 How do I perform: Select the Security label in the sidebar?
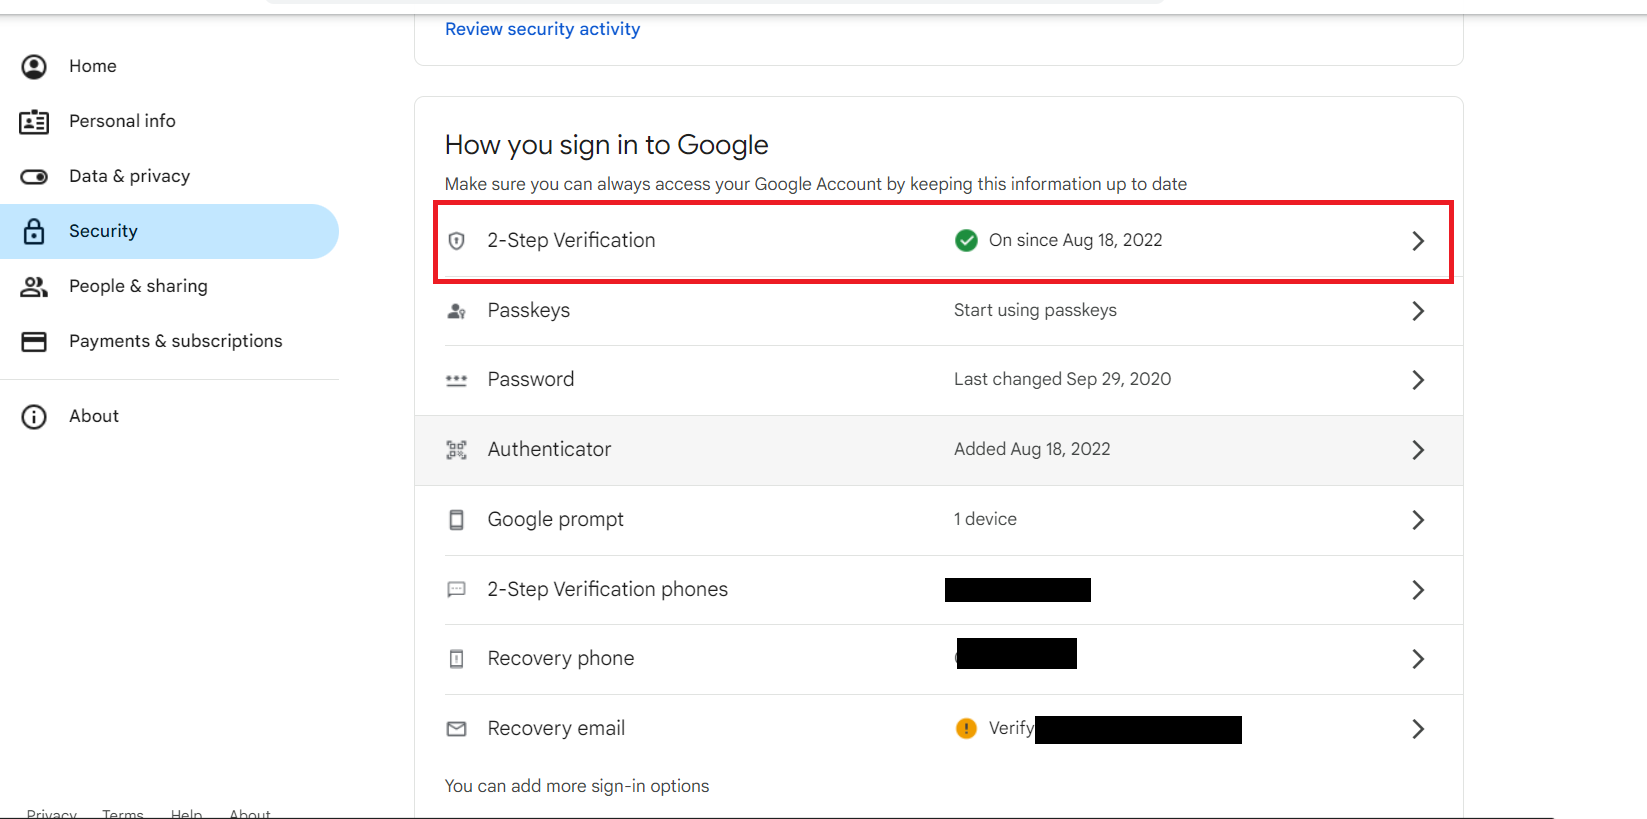tap(103, 231)
